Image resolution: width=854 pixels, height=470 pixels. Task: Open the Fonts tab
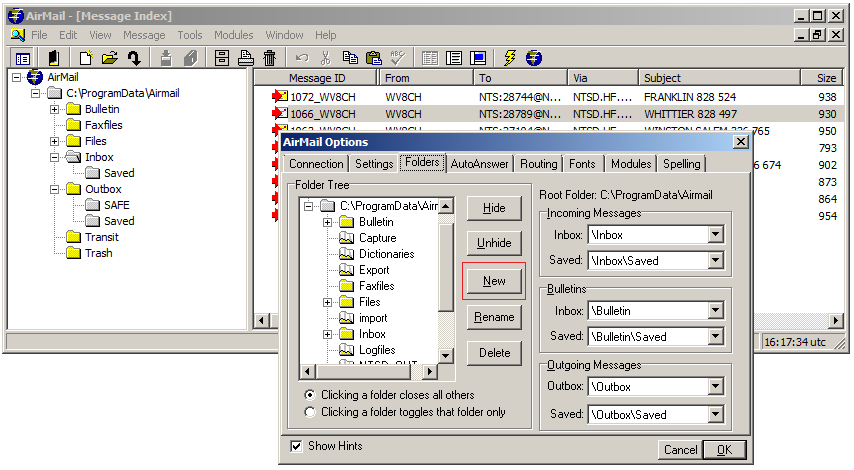(582, 164)
